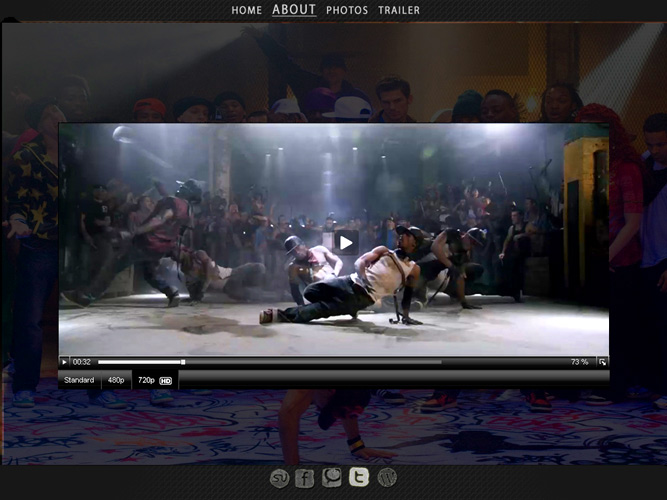Enter fullscreen with the corner expand icon
Viewport: 667px width, 500px height.
[602, 362]
